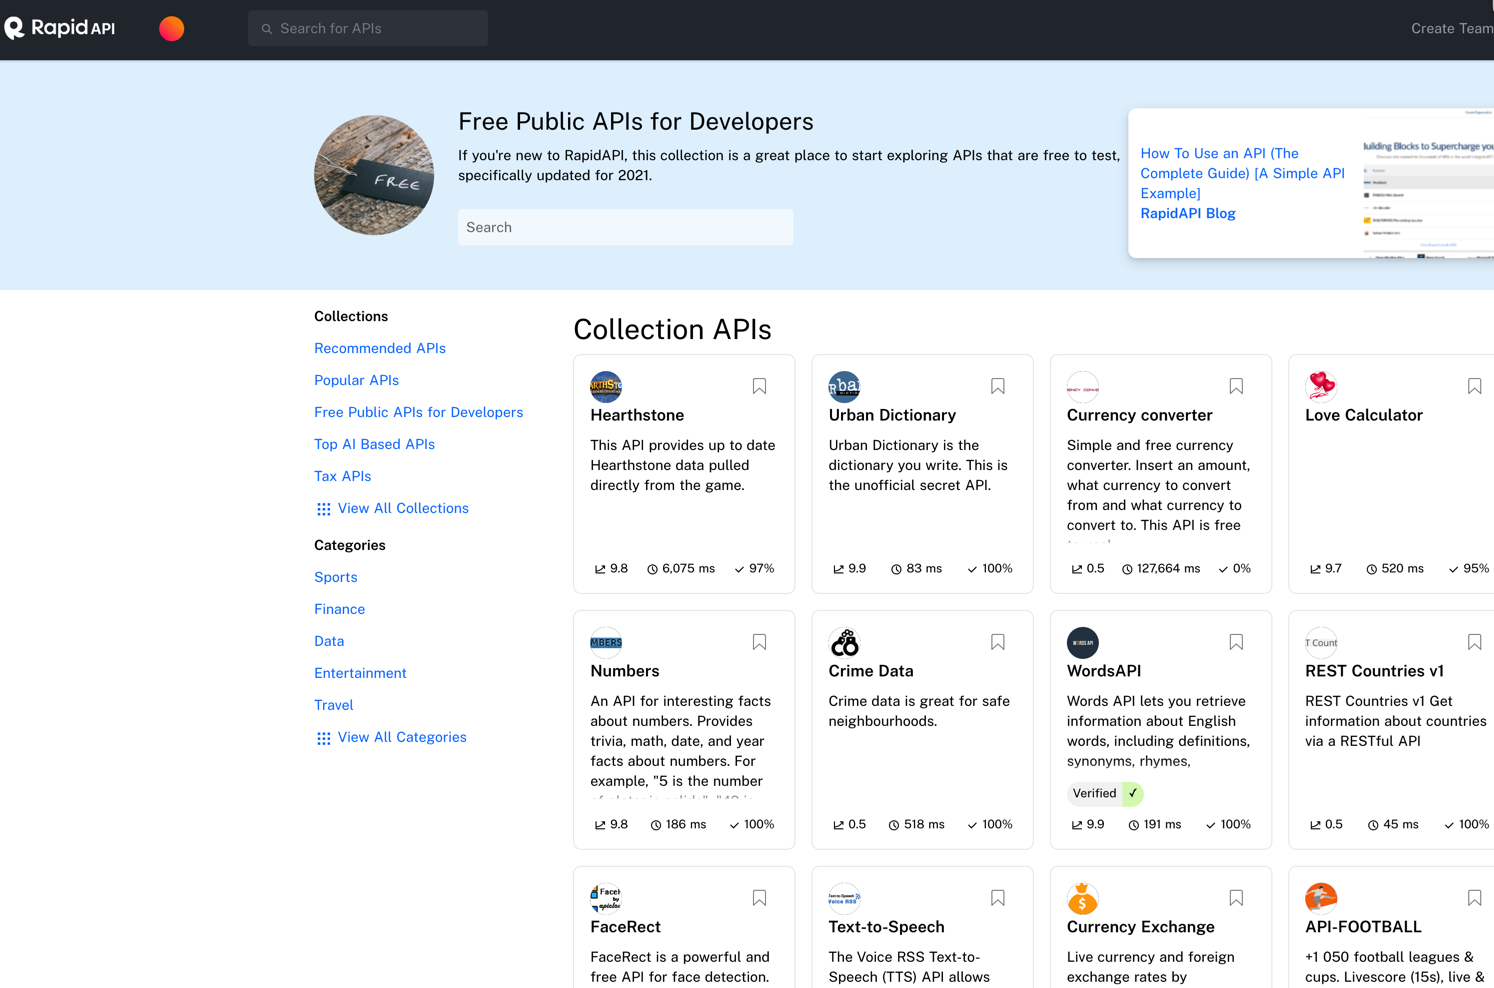Bookmark the Currency converter API card
Viewport: 1494px width, 988px height.
1236,386
